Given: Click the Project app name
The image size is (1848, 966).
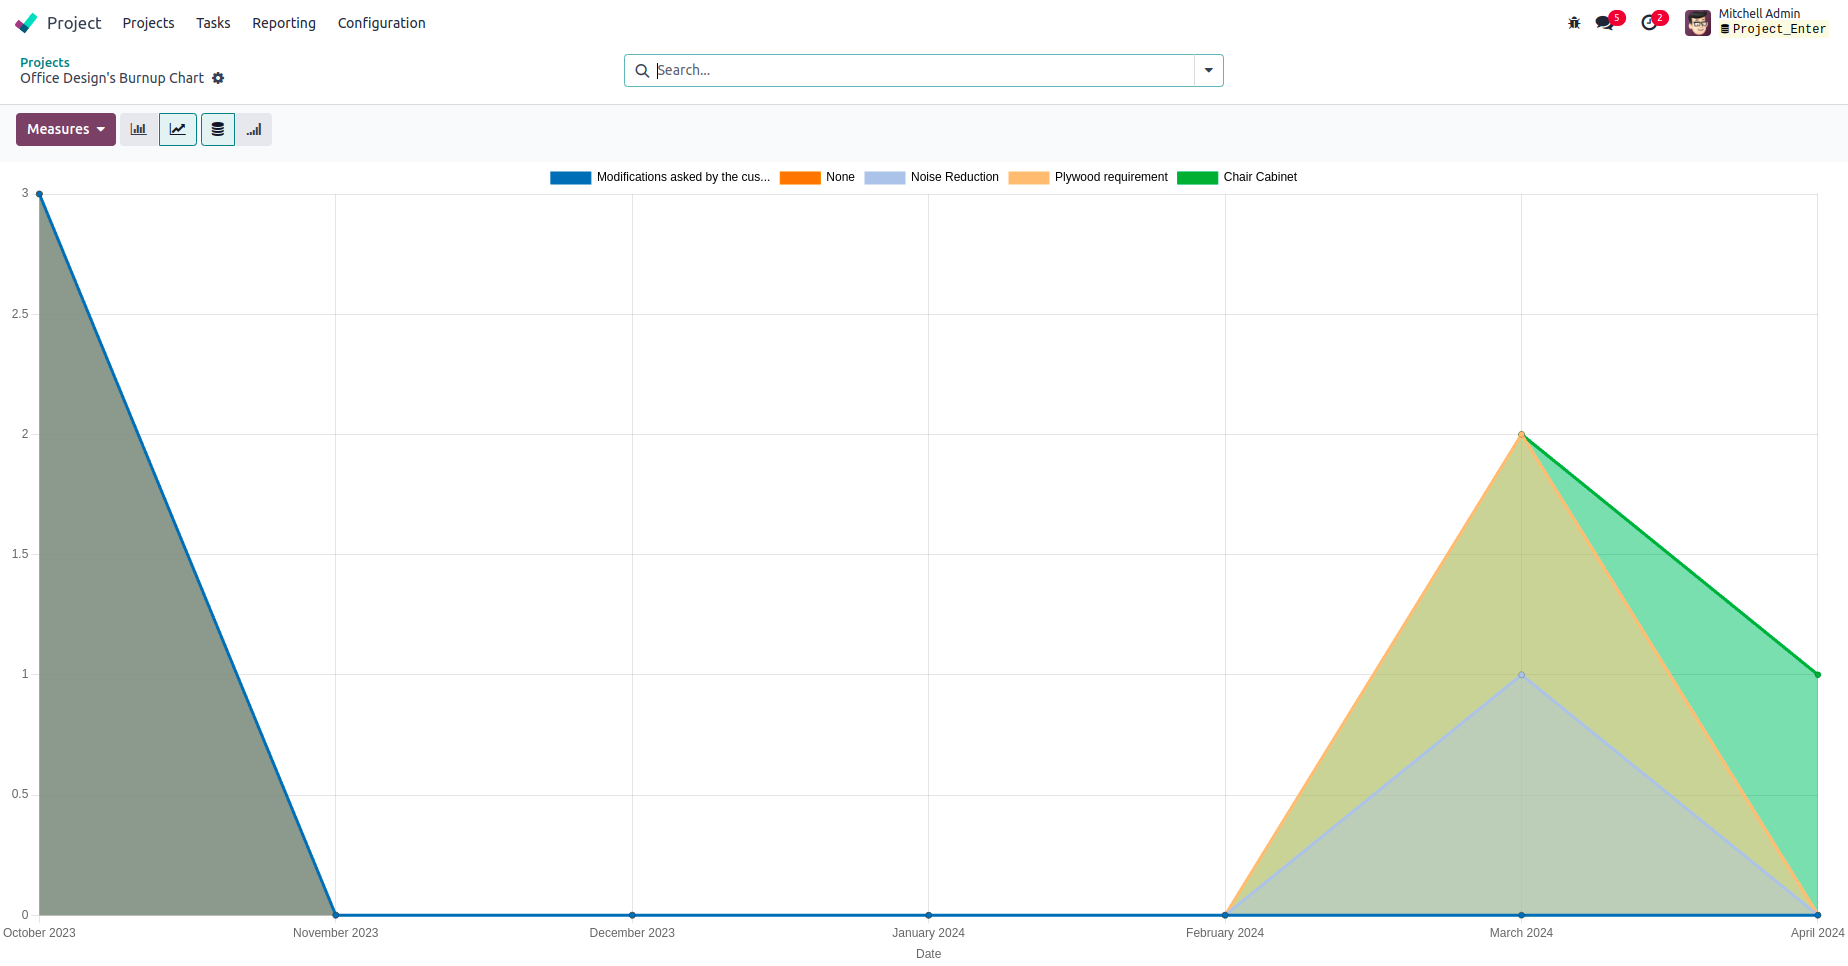Looking at the screenshot, I should click(x=74, y=23).
